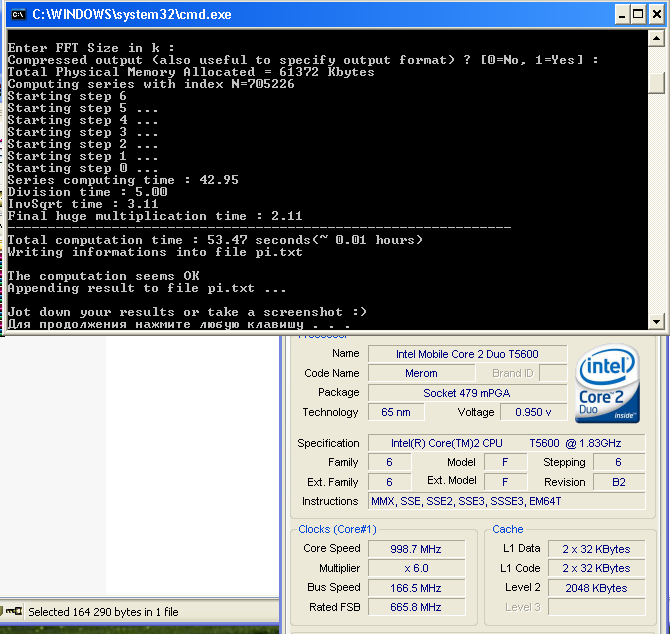This screenshot has height=634, width=670.
Task: Click the Voltage value 0.950 v
Action: [x=533, y=412]
